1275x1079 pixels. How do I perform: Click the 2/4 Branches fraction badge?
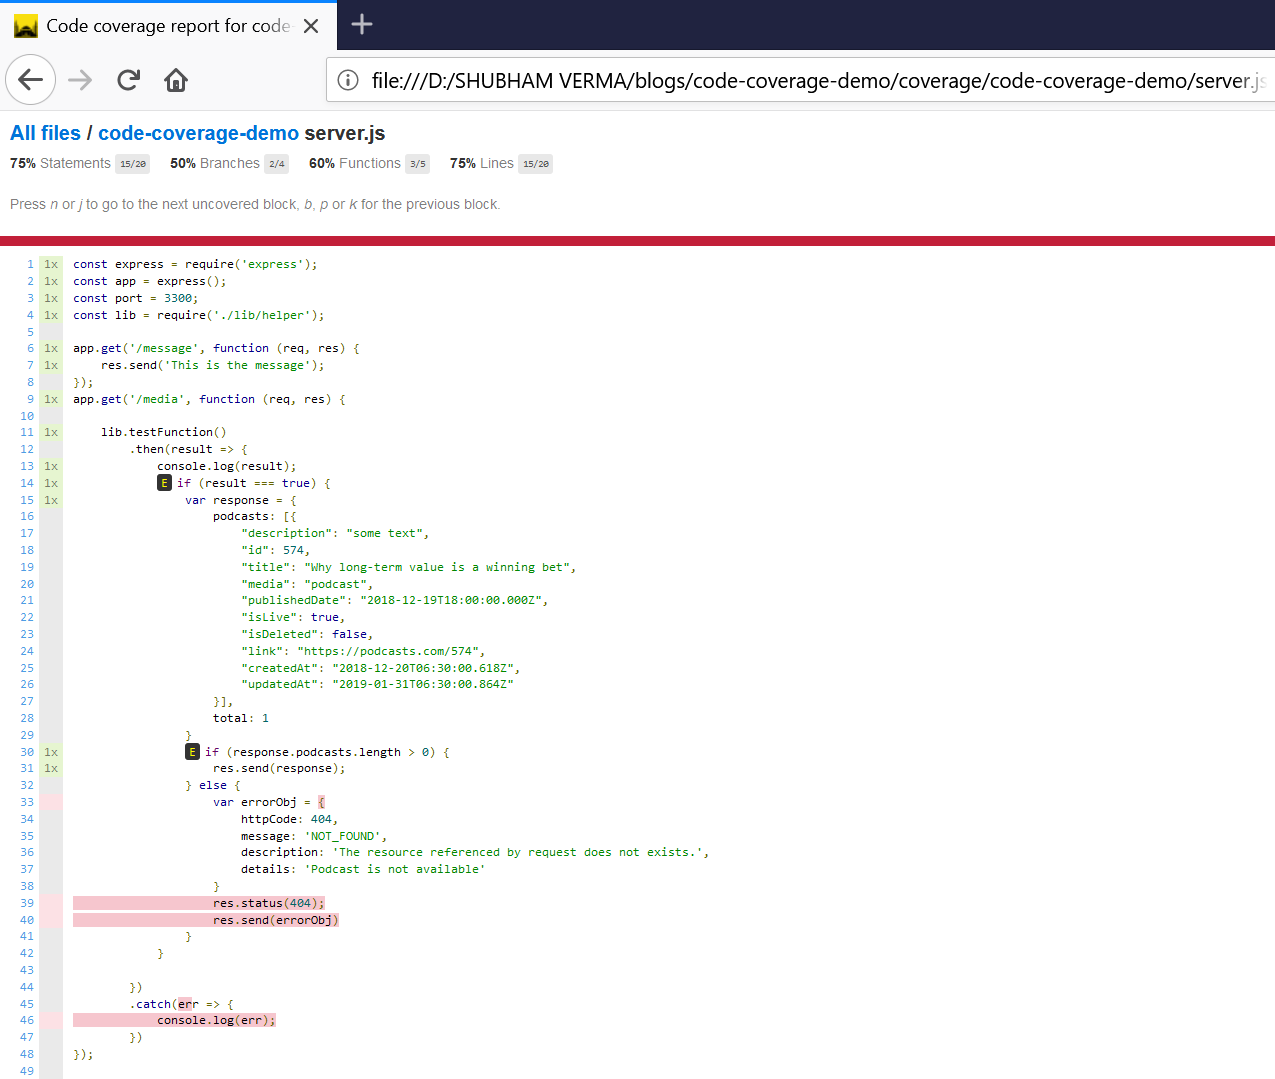click(x=277, y=164)
